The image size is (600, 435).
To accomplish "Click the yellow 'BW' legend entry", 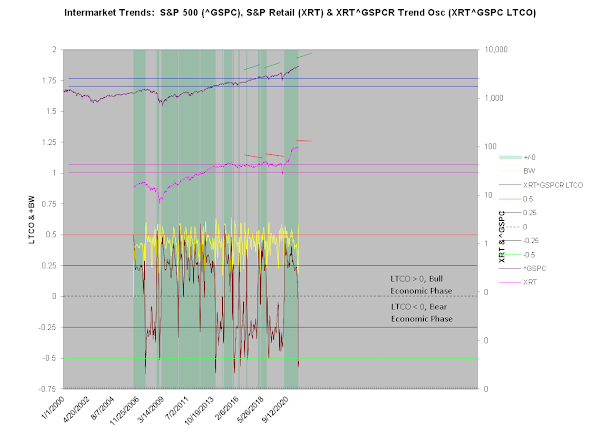I will point(517,171).
